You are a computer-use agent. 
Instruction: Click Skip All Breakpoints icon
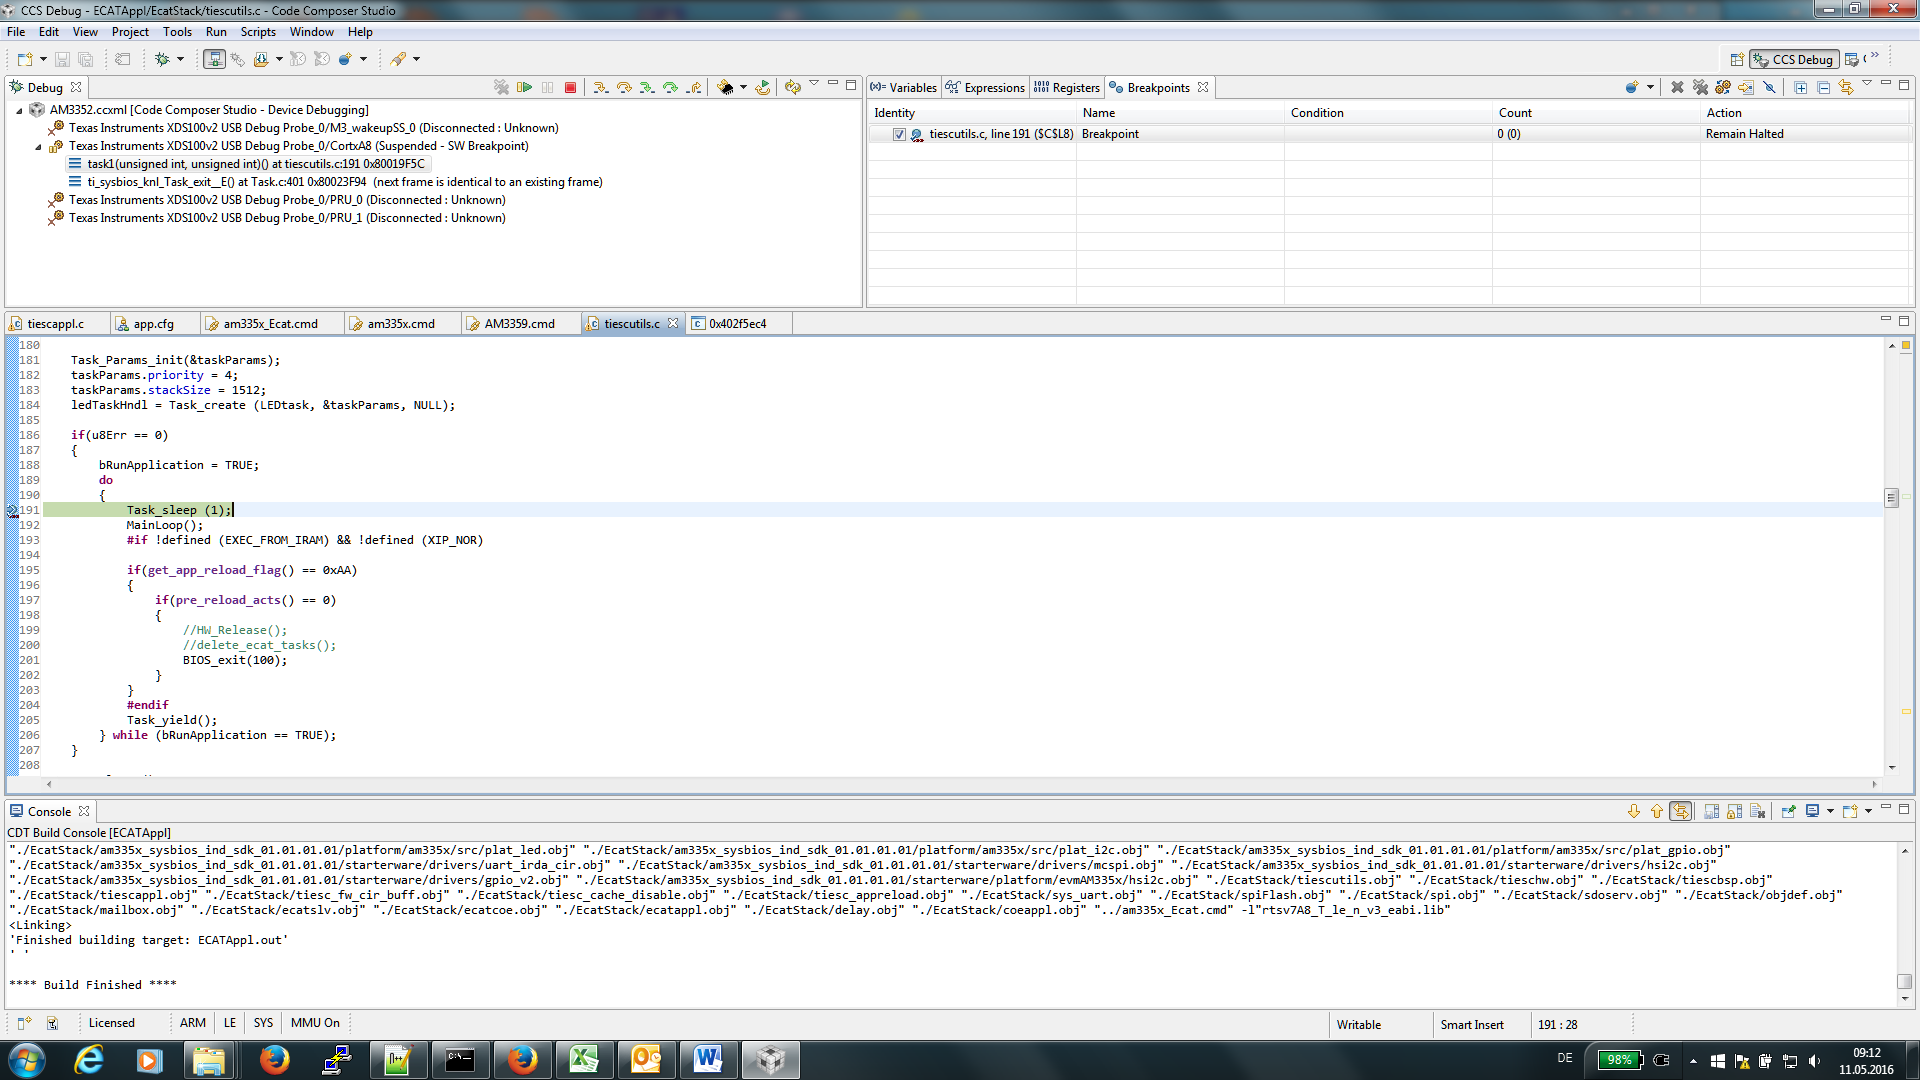tap(1769, 88)
